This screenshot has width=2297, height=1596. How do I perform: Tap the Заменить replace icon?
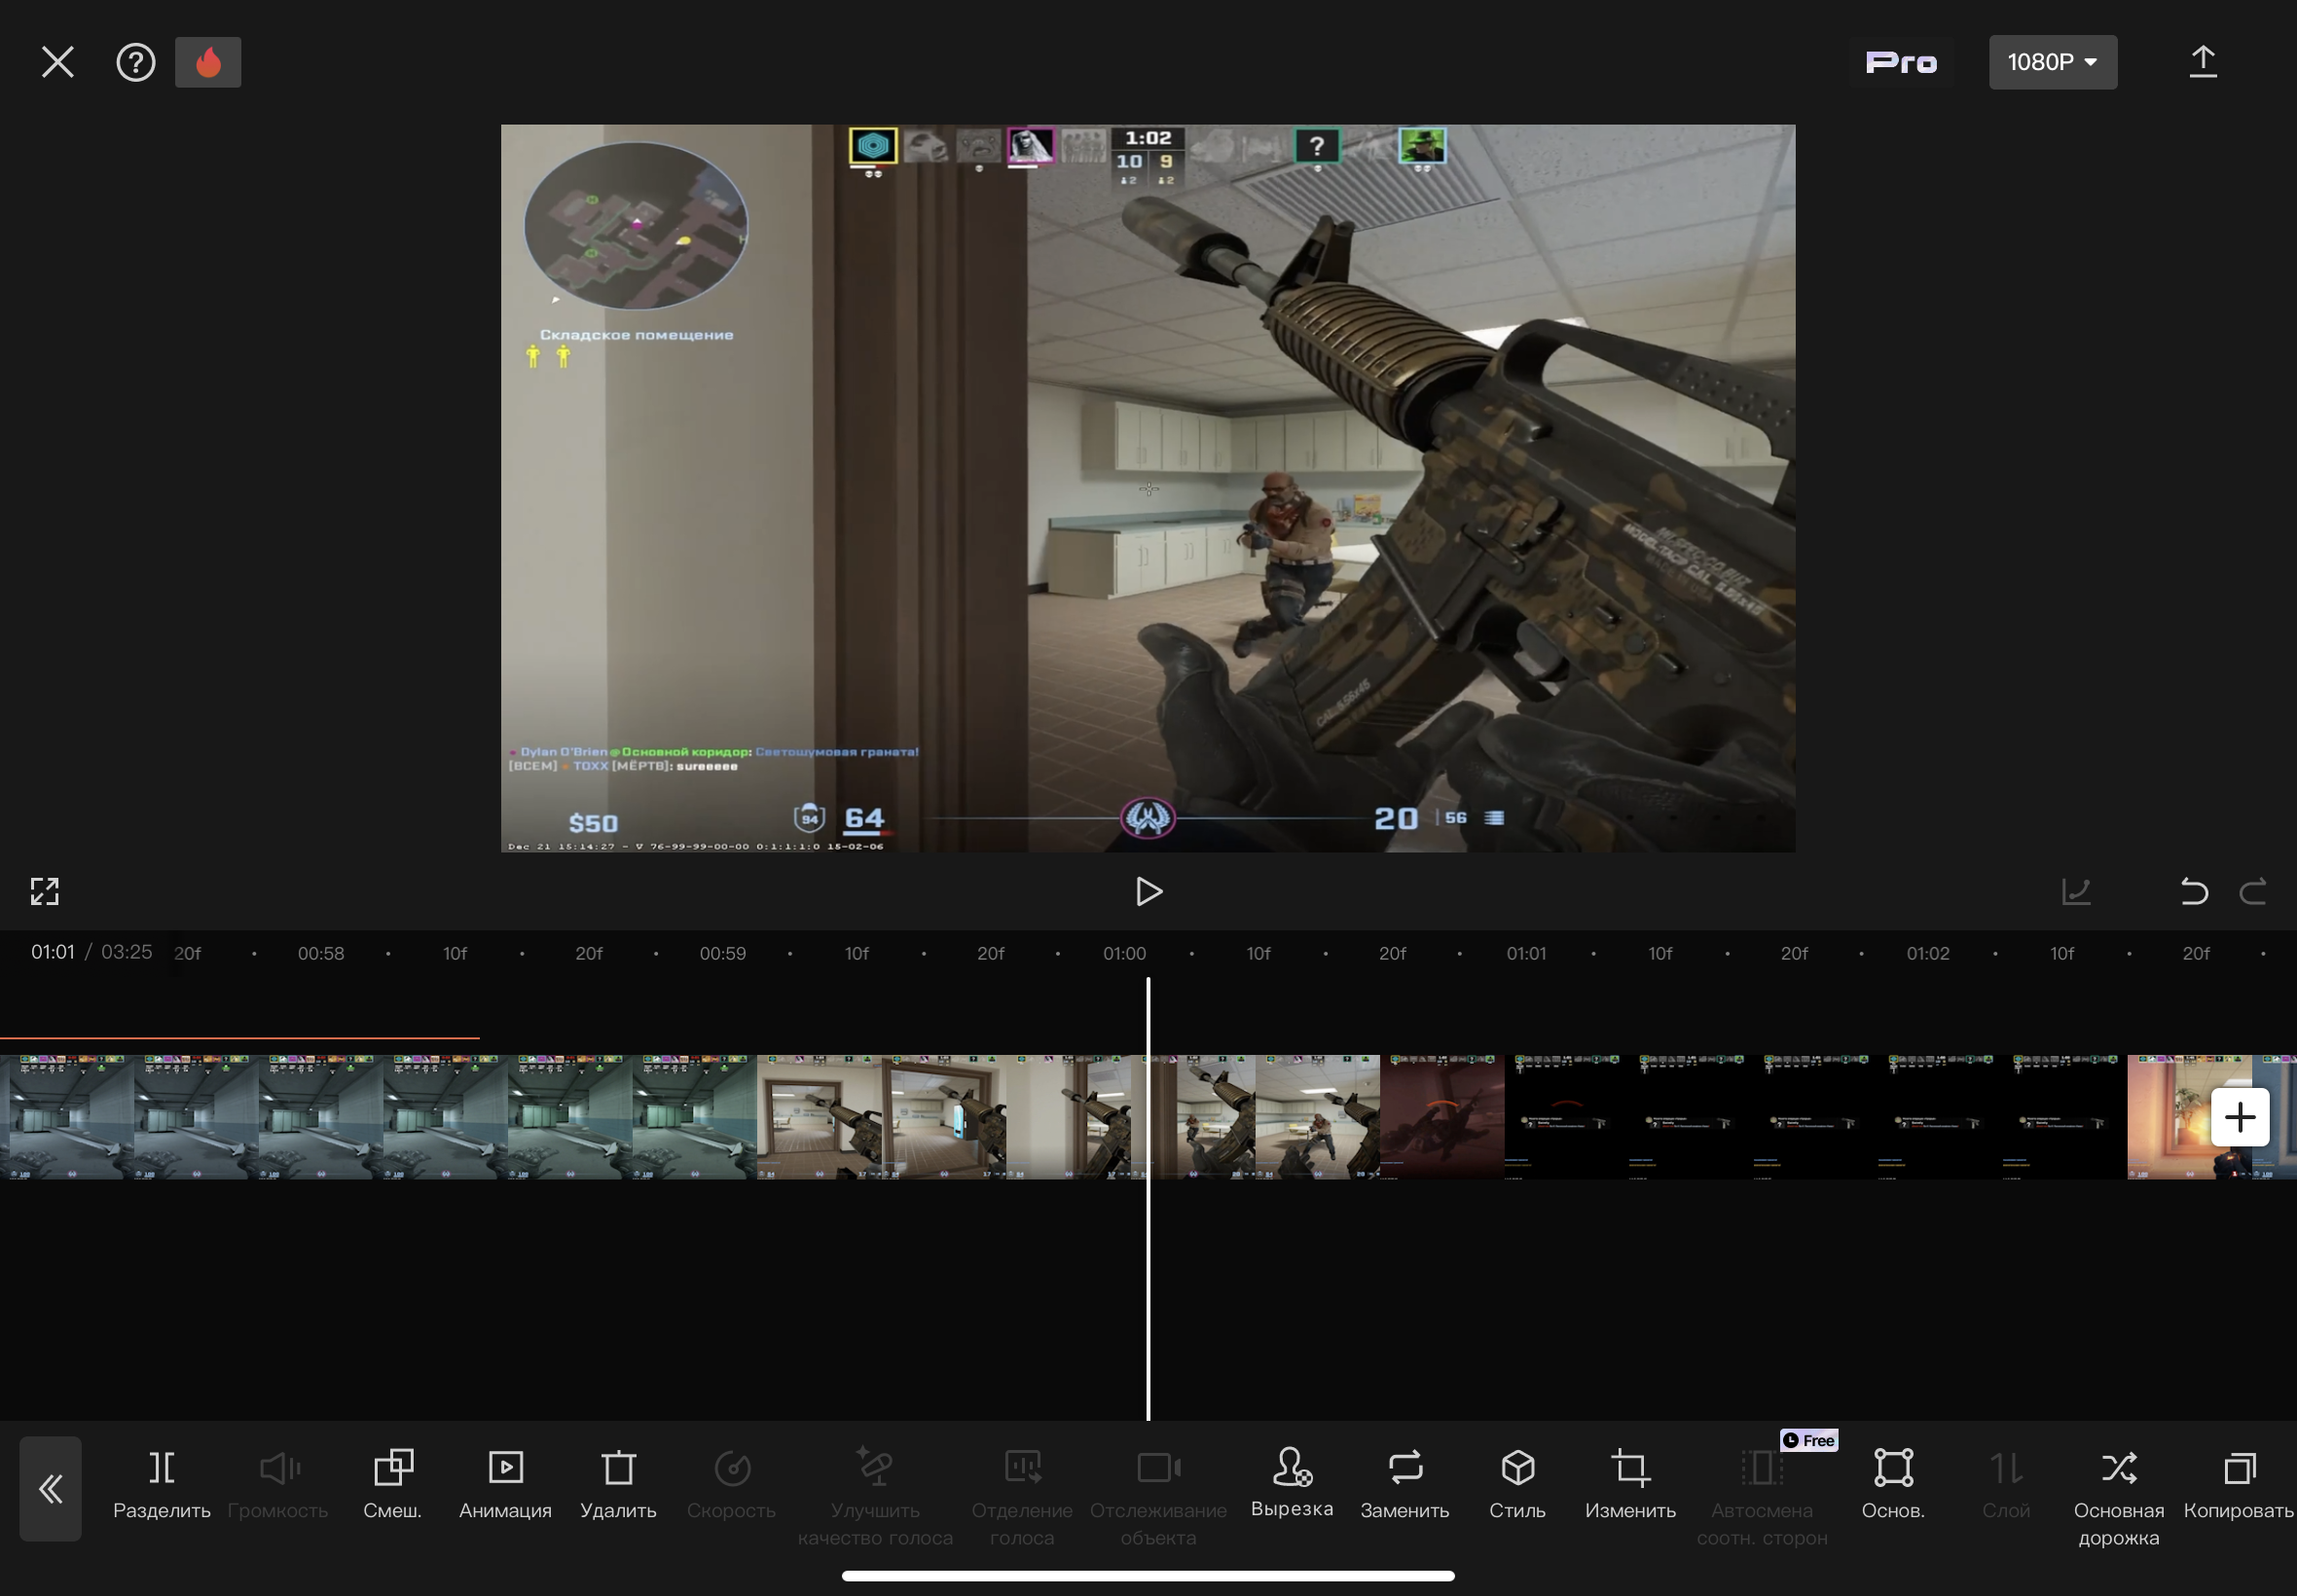[x=1404, y=1485]
